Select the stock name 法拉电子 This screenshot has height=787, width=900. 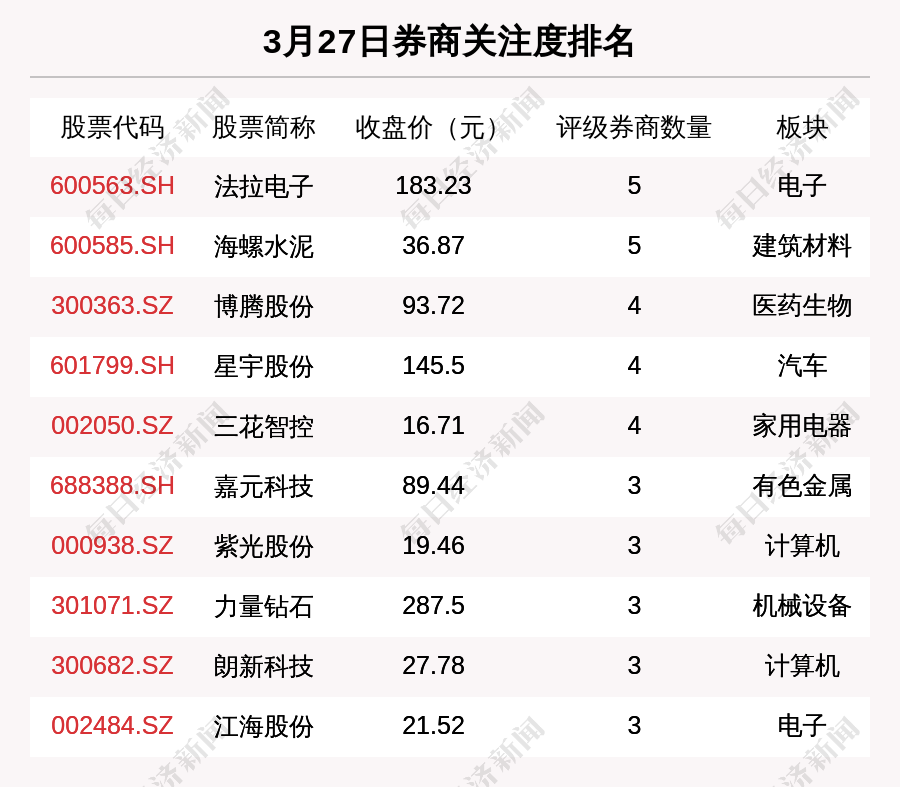[263, 186]
